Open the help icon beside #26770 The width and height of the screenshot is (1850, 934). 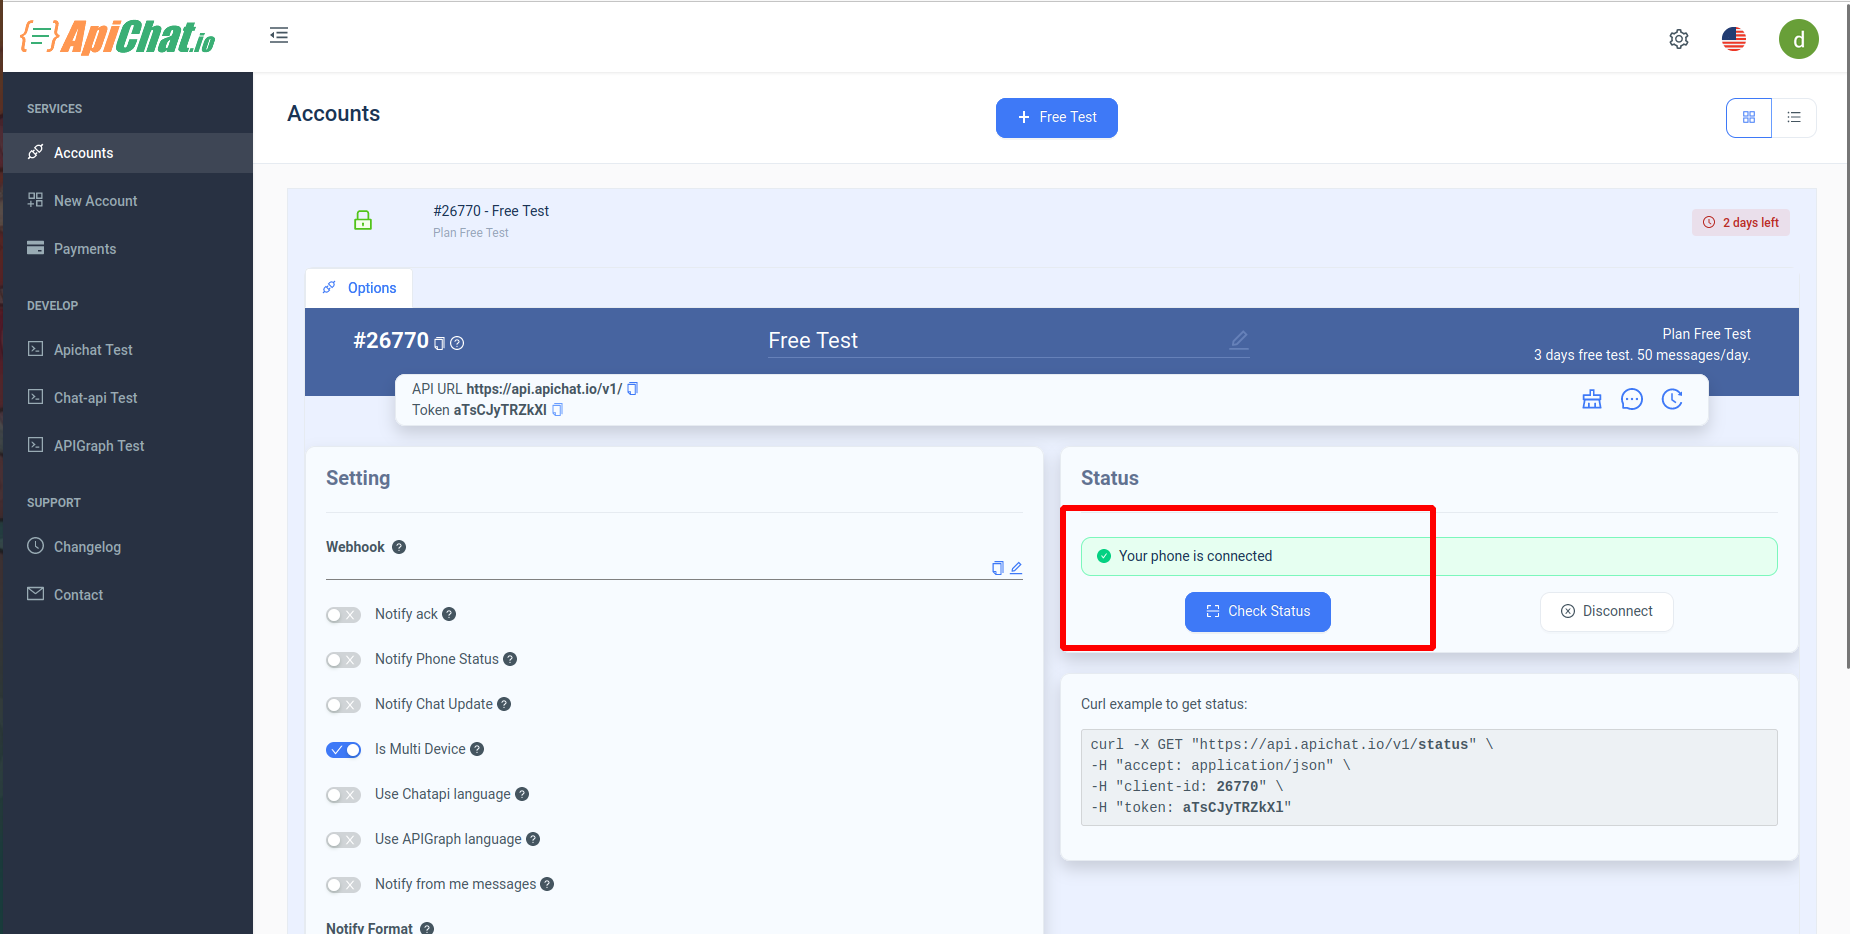pyautogui.click(x=457, y=343)
